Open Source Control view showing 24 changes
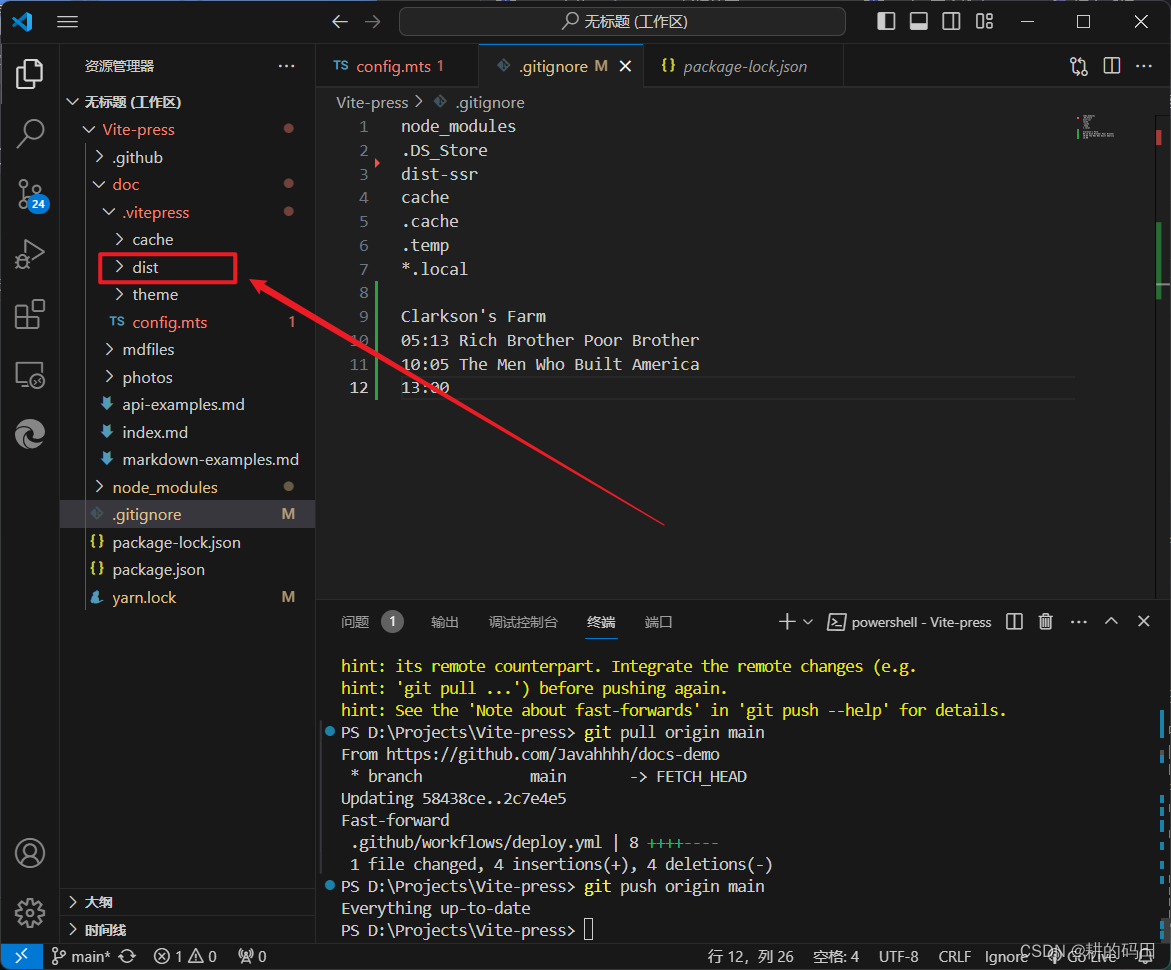Viewport: 1171px width, 970px height. coord(30,193)
